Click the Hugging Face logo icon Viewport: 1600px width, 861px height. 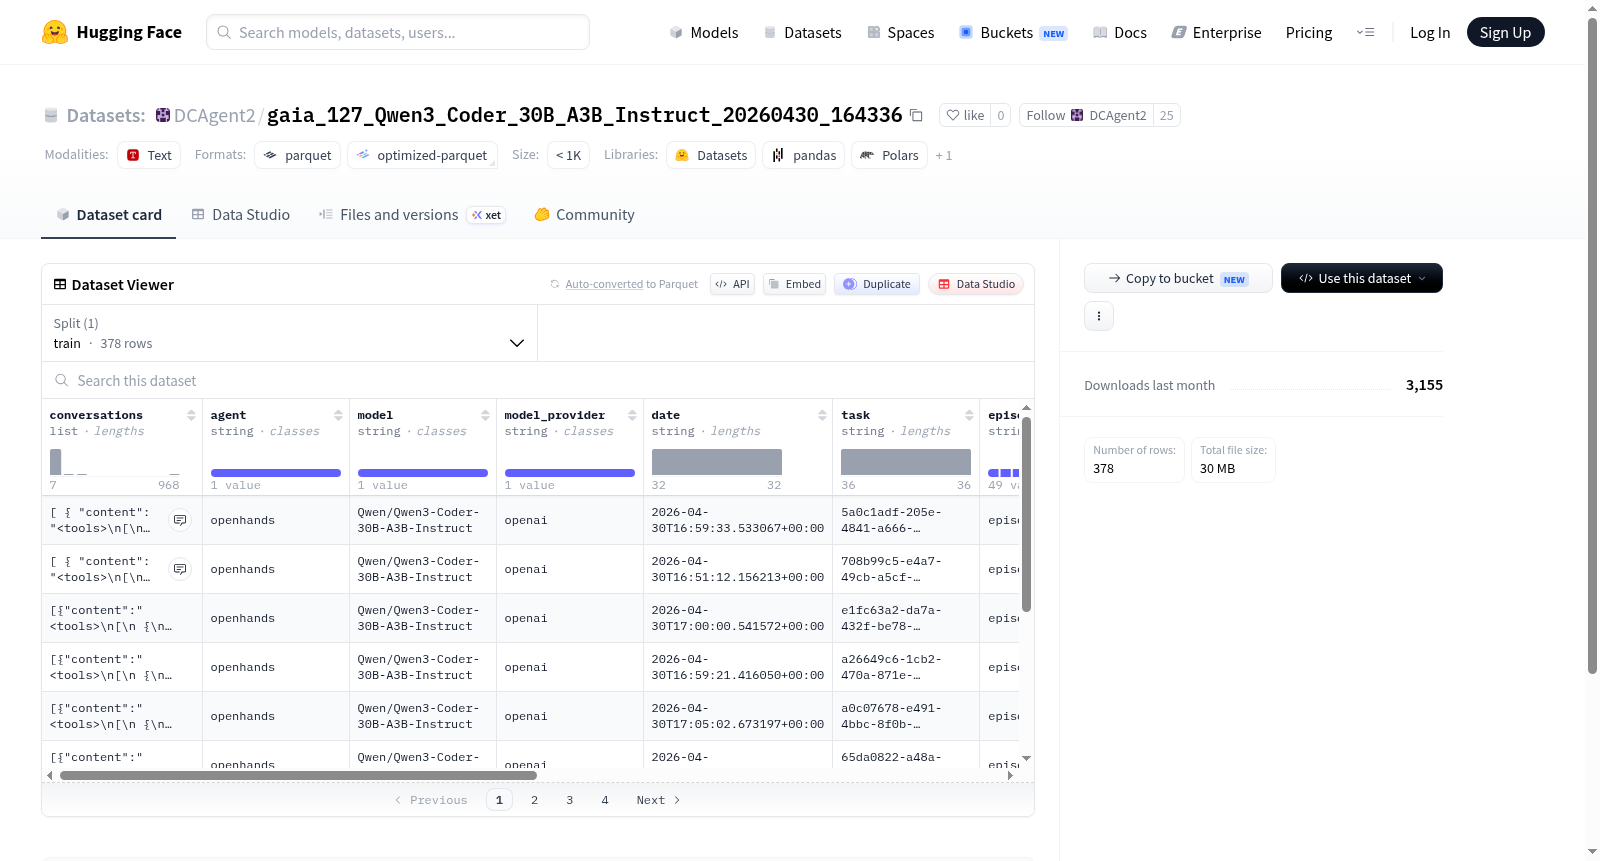pos(55,32)
